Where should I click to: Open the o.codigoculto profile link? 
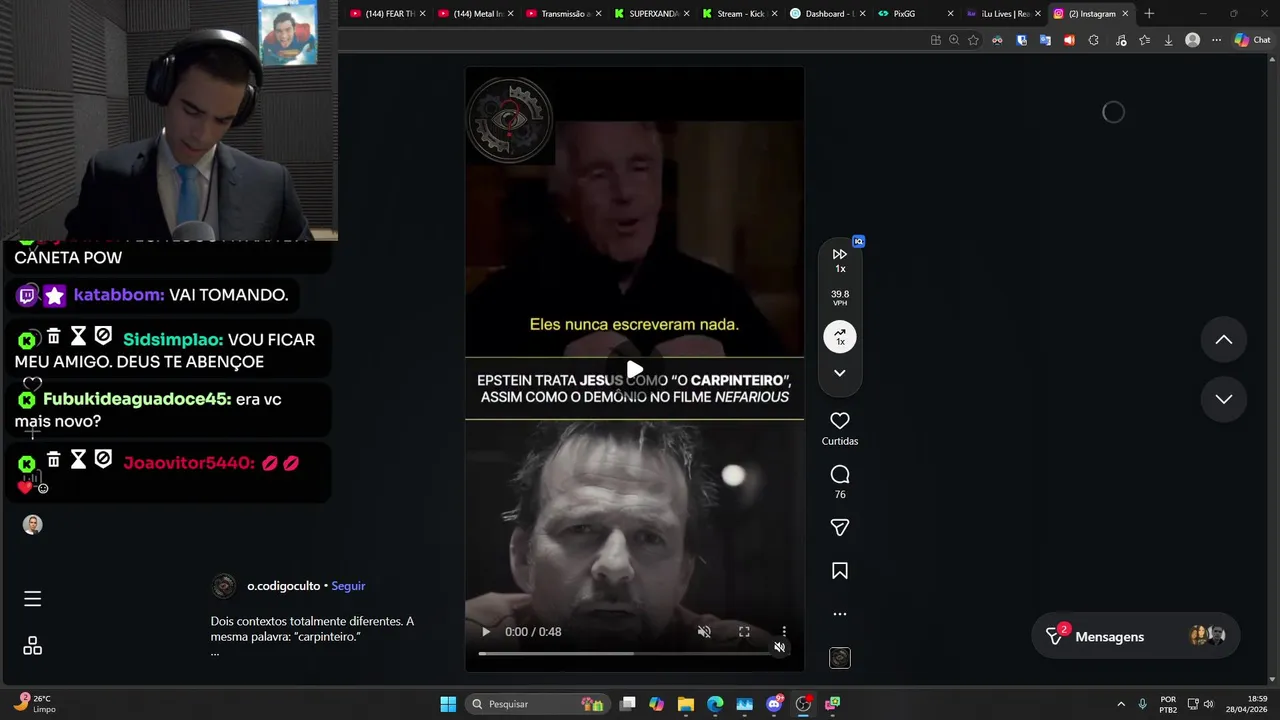pos(284,586)
